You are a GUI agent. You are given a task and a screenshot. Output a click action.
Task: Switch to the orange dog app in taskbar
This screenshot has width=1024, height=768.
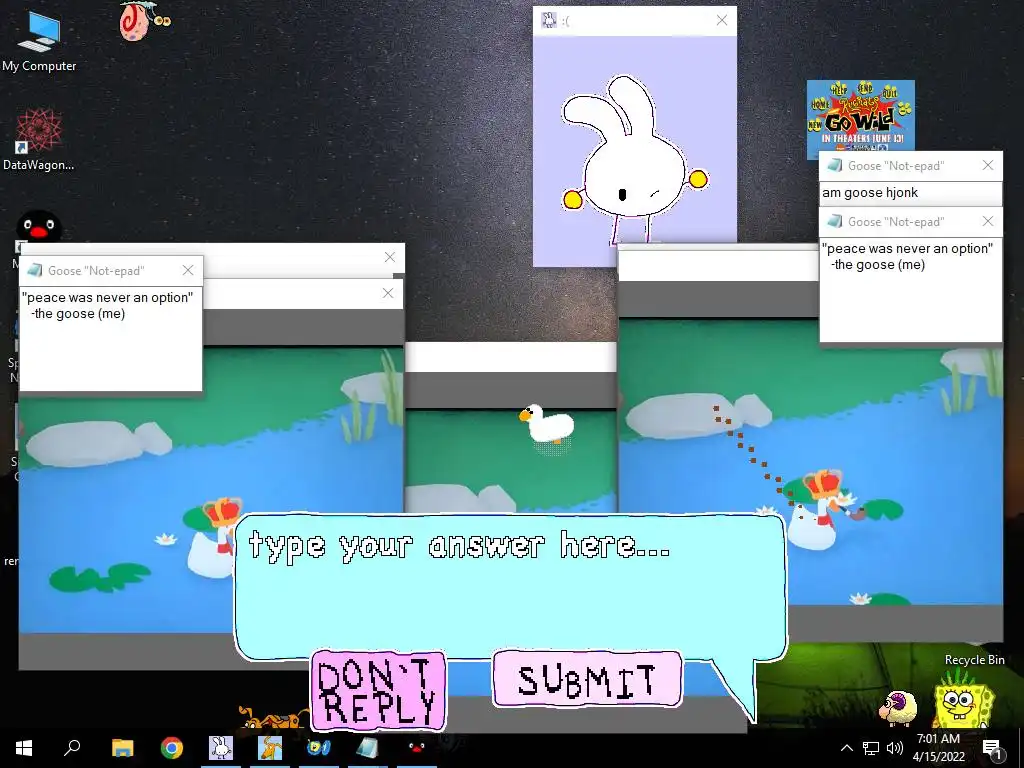pyautogui.click(x=270, y=748)
